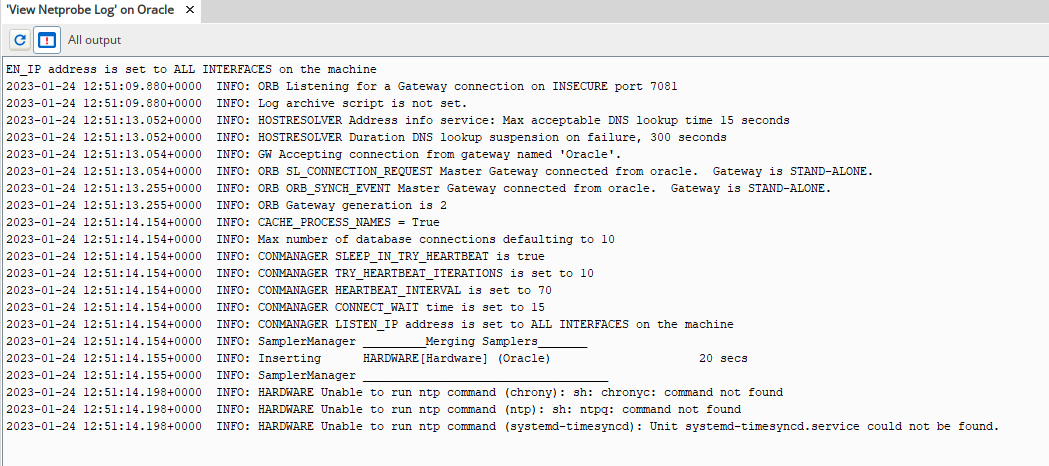The image size is (1049, 466).
Task: Click the 'Duration DNS lookup suspension' log entry
Action: [x=367, y=137]
